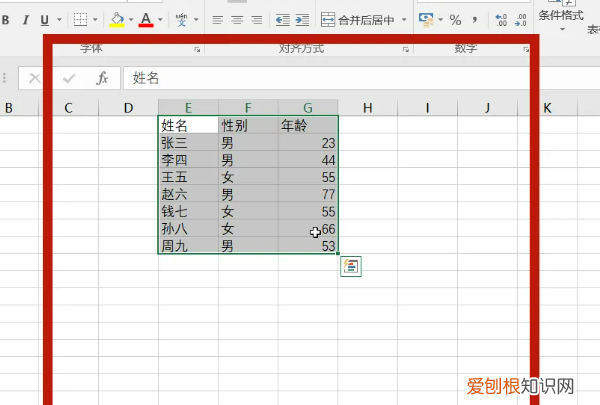Viewport: 600px width, 405px height.
Task: Toggle bold formatting
Action: pos(5,20)
